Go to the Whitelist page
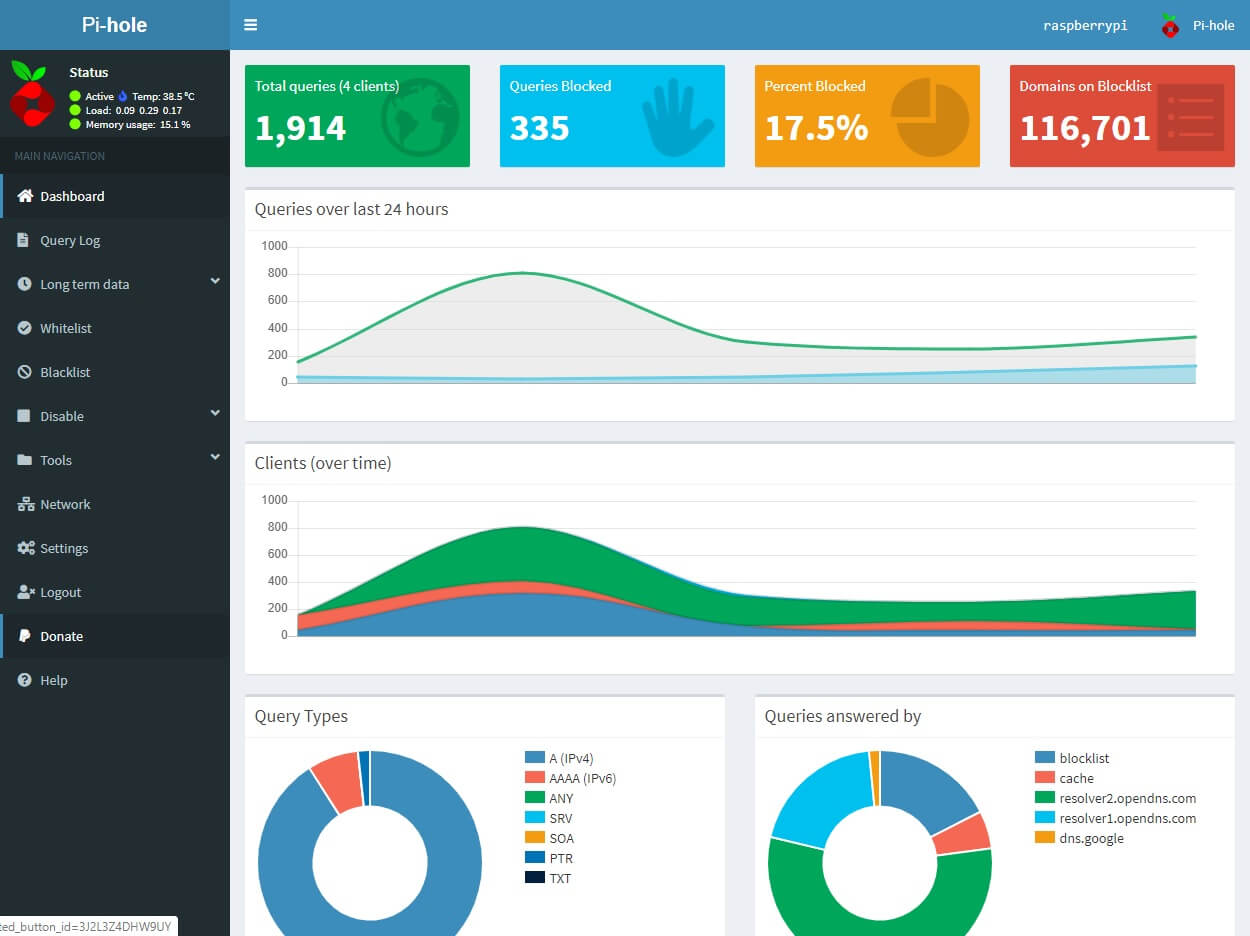1250x936 pixels. tap(115, 328)
